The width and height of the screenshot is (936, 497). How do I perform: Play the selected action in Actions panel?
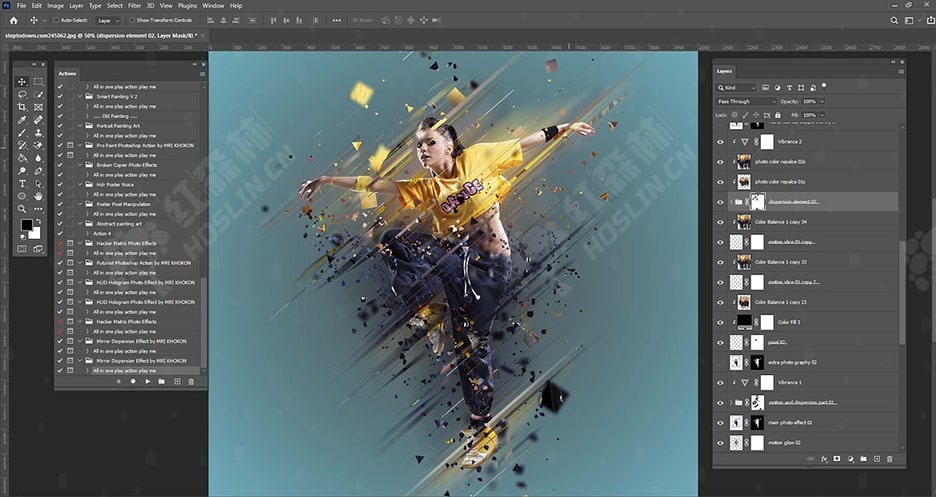[147, 381]
